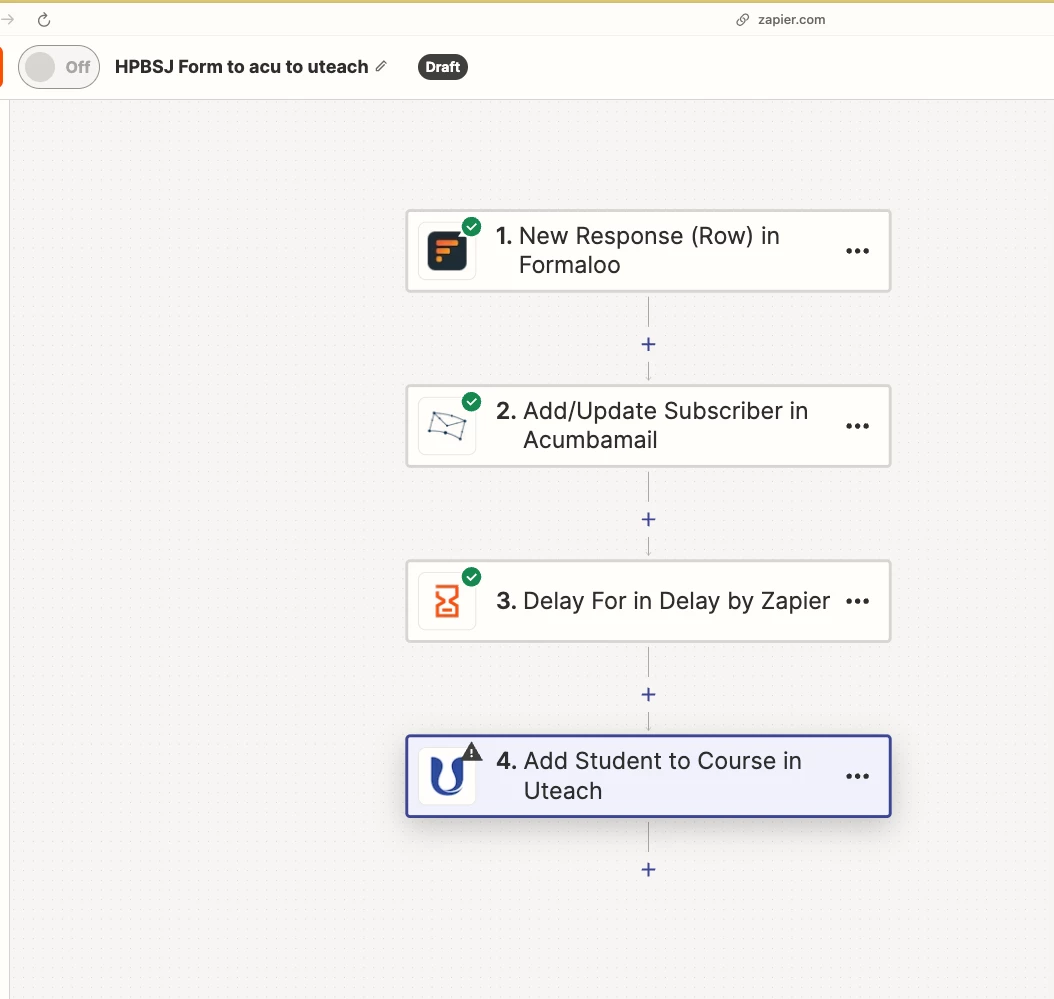Open the three-dot menu for the Delay step
This screenshot has width=1054, height=999.
click(857, 601)
